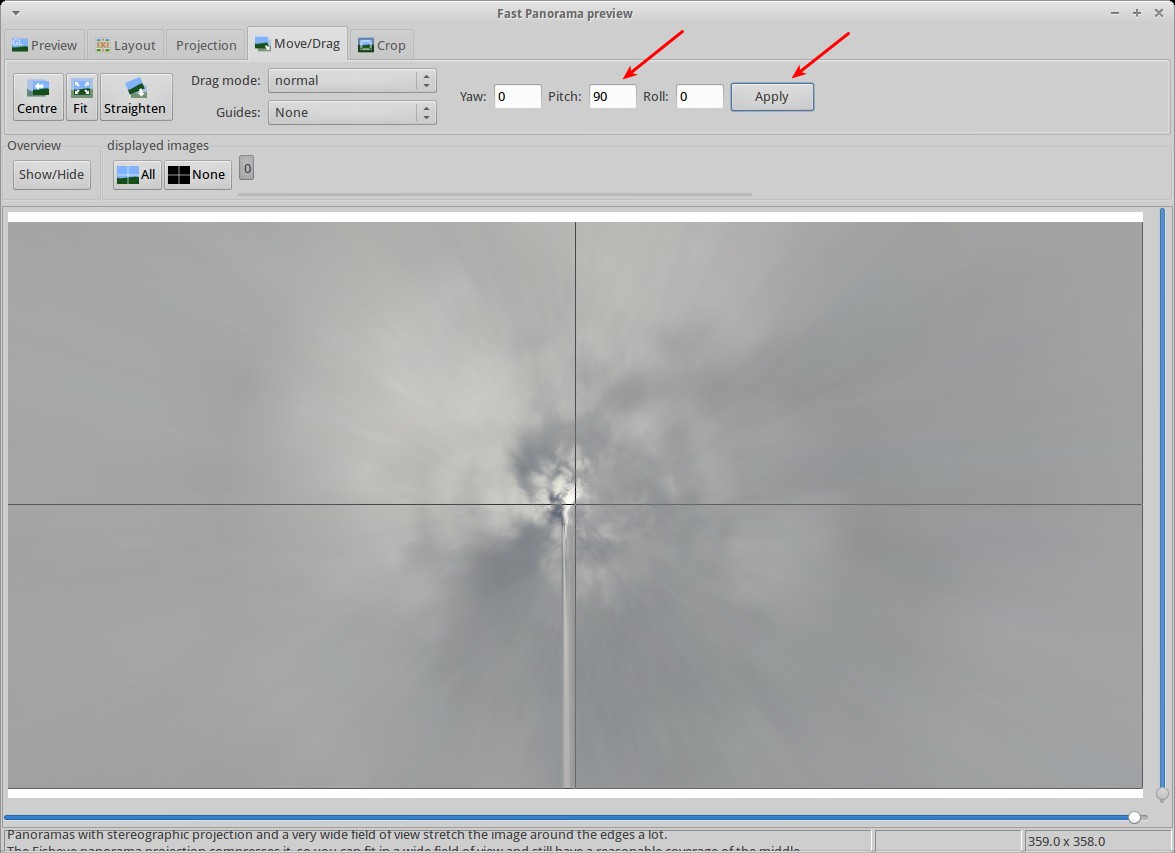Open the window menu in title bar
Screen dimensions: 1175x853
(15, 13)
